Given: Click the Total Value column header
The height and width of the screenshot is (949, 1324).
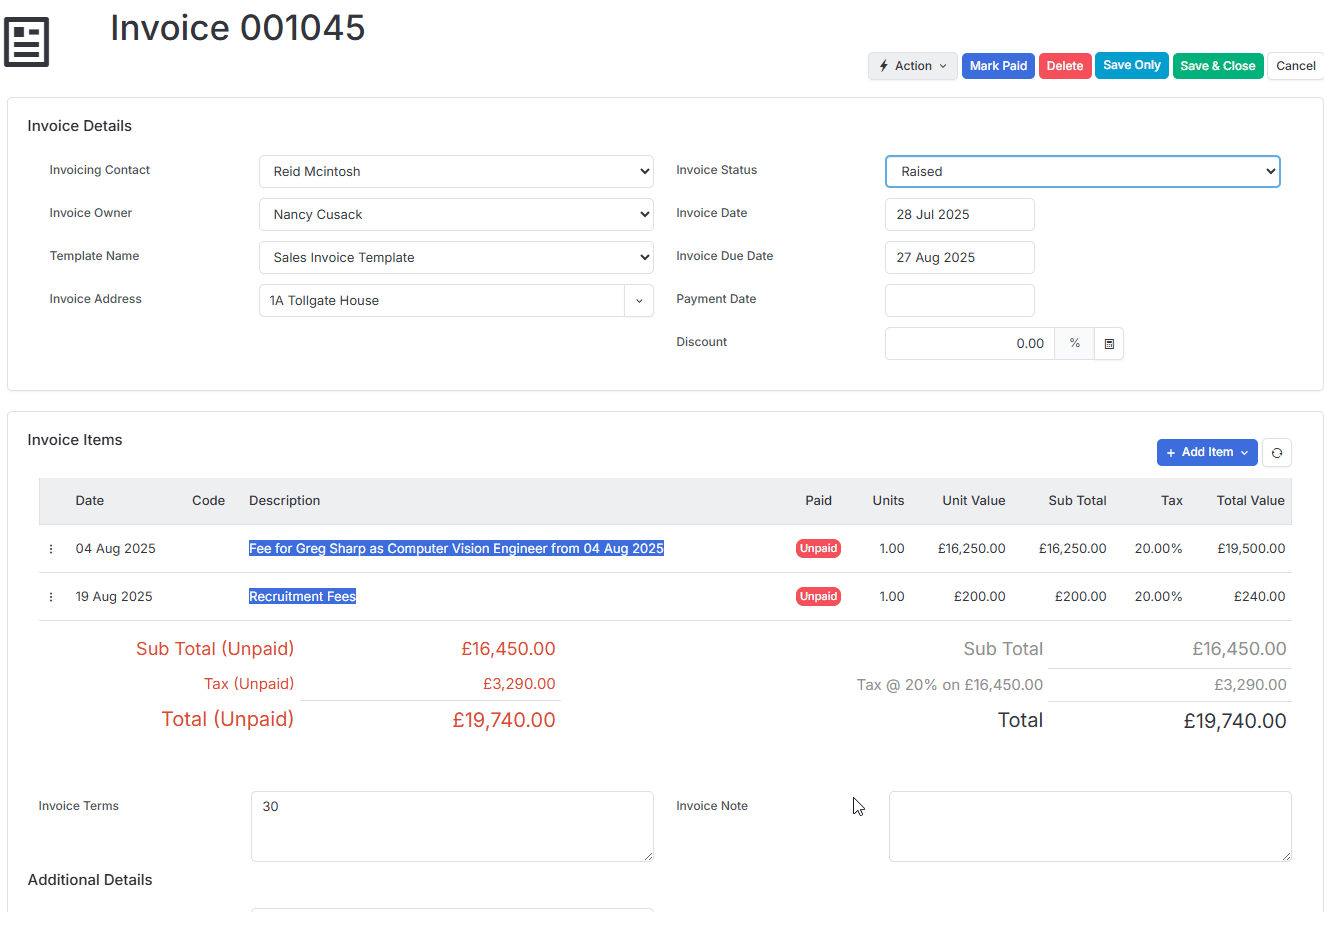Looking at the screenshot, I should pyautogui.click(x=1251, y=501).
